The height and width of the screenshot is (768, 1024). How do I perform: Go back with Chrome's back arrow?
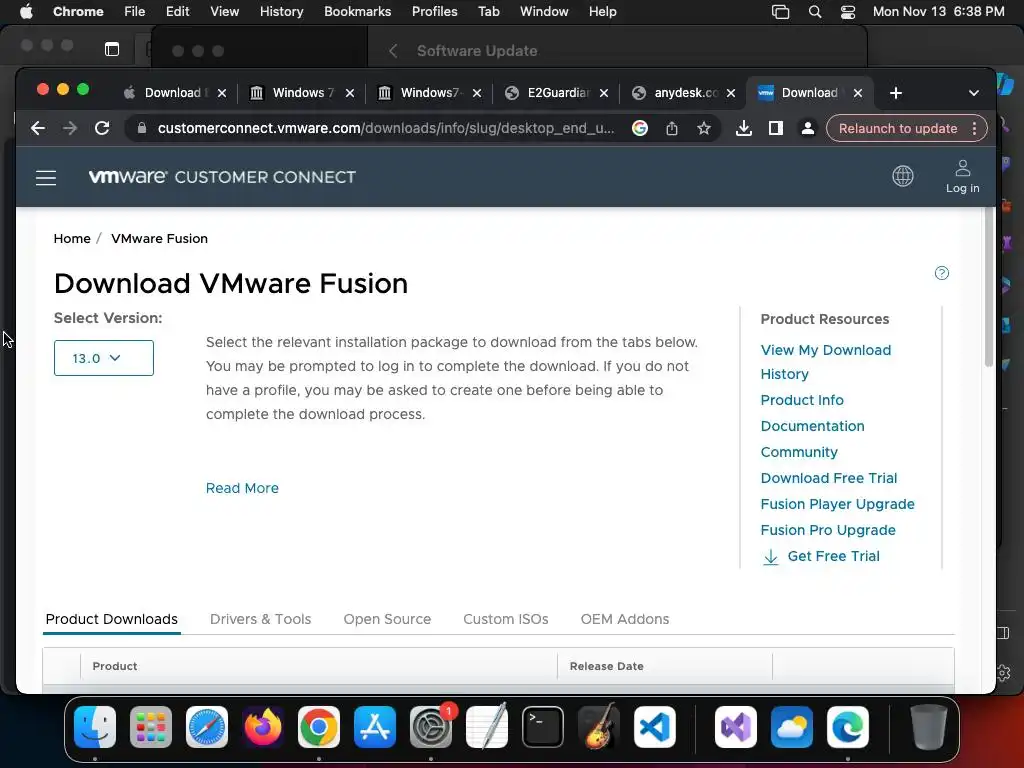point(38,129)
